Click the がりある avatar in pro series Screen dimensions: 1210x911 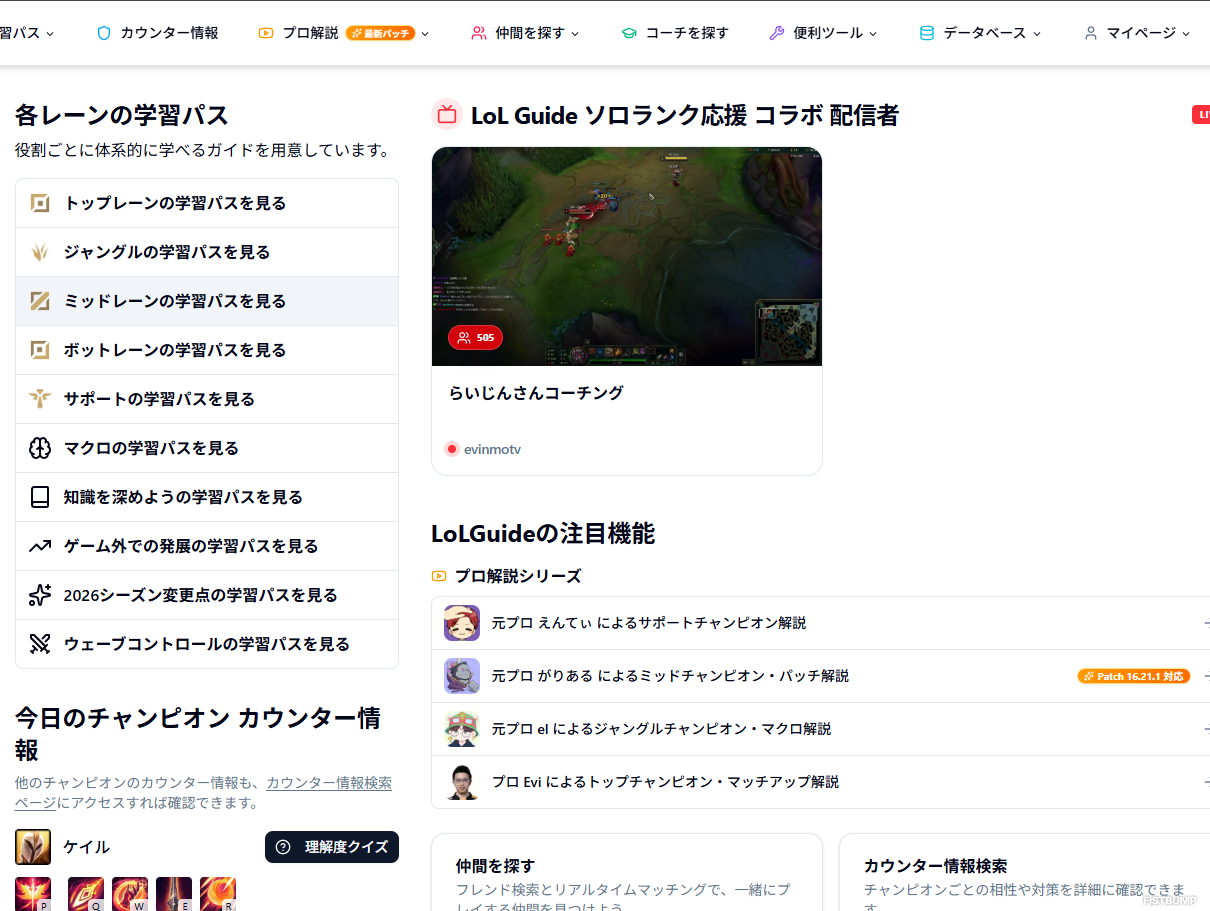462,676
